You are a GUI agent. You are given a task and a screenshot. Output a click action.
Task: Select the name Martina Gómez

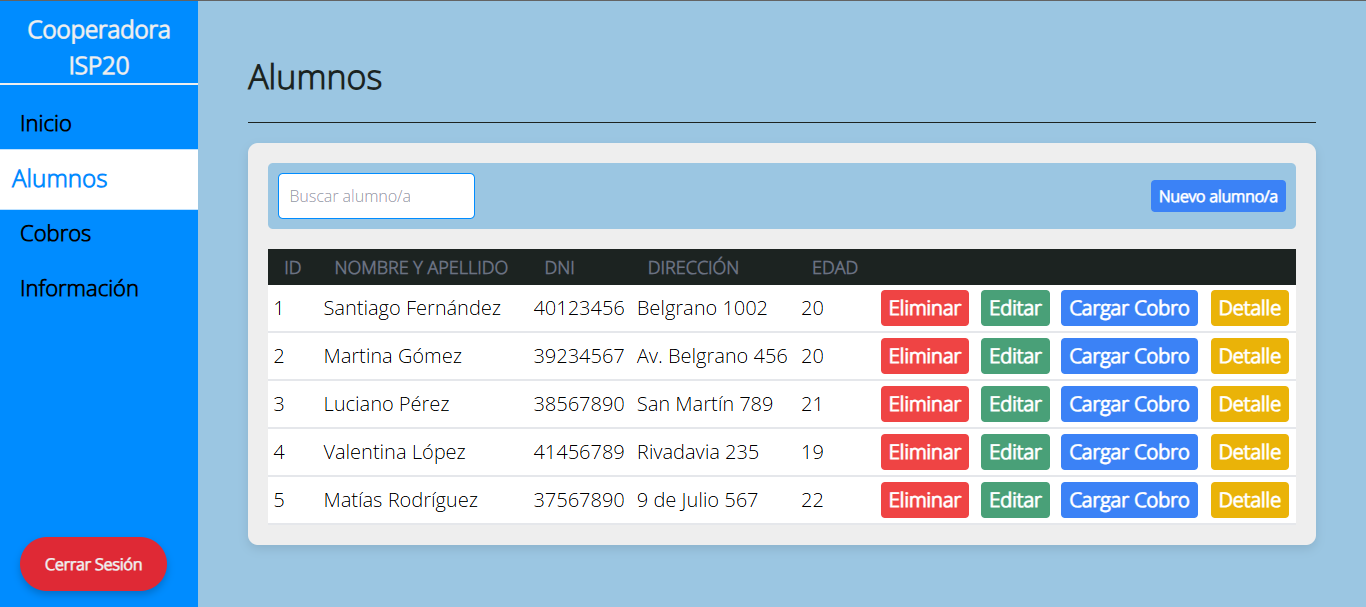pyautogui.click(x=393, y=356)
